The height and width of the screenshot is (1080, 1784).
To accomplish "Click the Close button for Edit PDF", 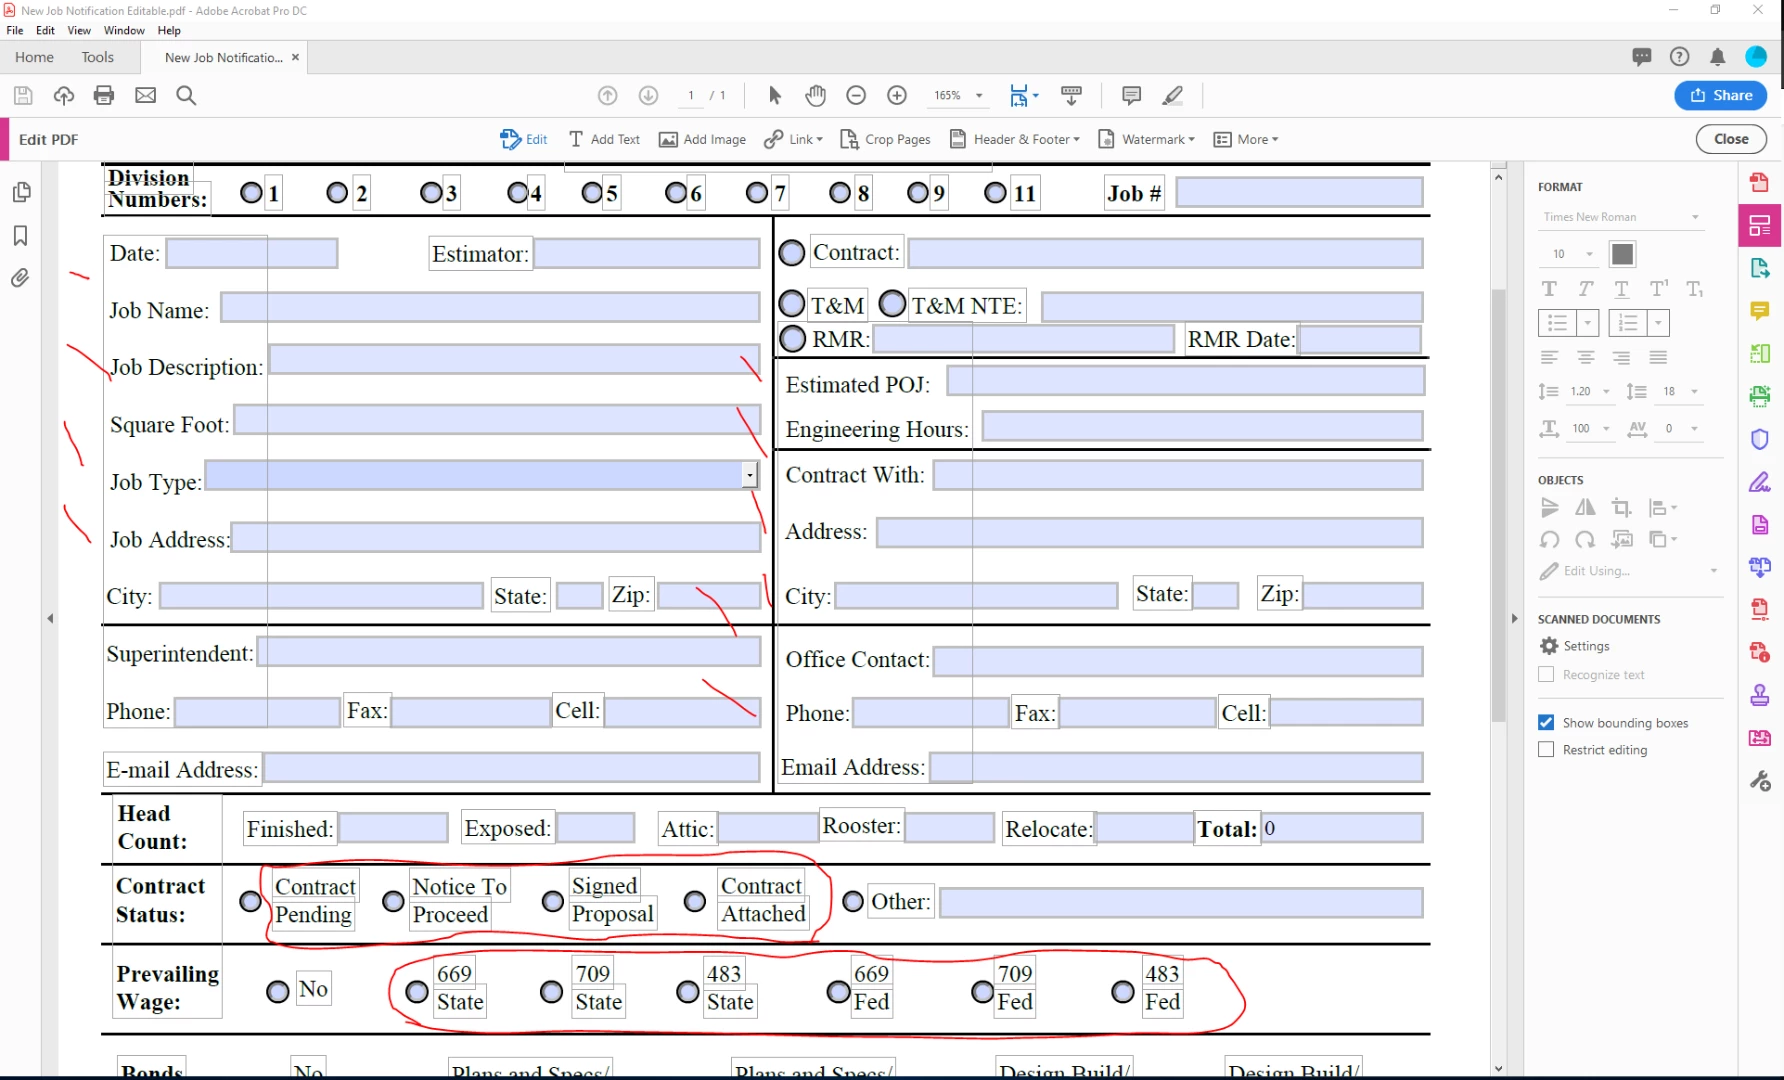I will [1731, 139].
